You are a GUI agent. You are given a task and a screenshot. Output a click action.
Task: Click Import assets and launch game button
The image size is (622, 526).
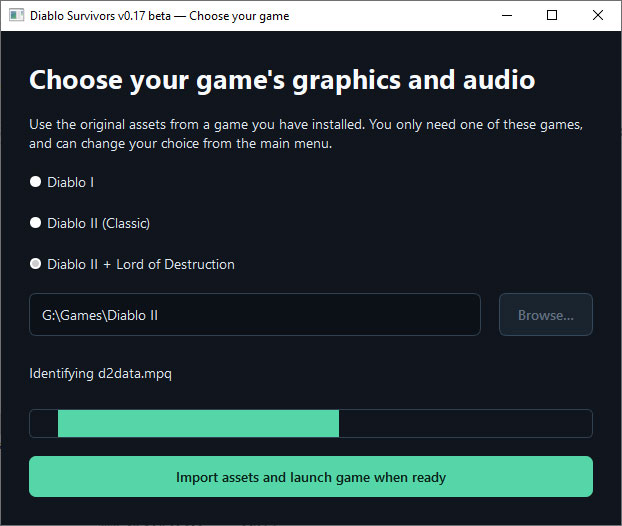(311, 476)
